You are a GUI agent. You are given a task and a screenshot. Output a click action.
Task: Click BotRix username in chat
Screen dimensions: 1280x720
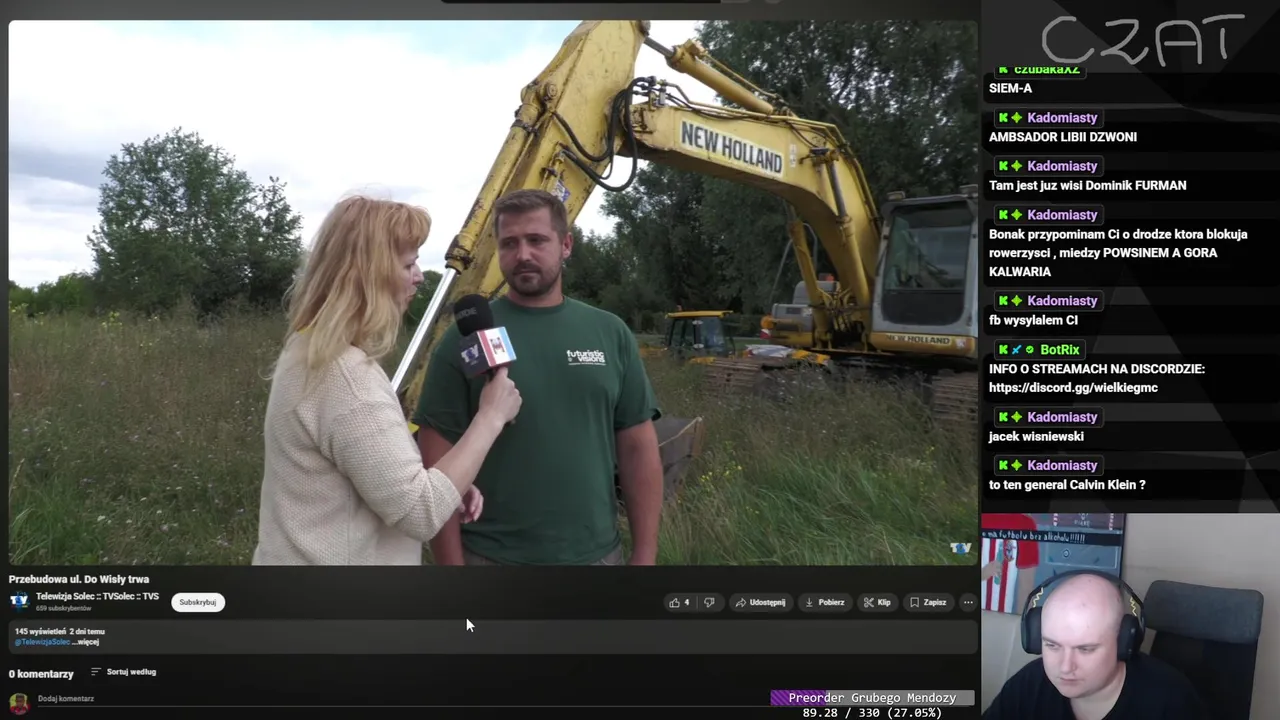pos(1059,350)
